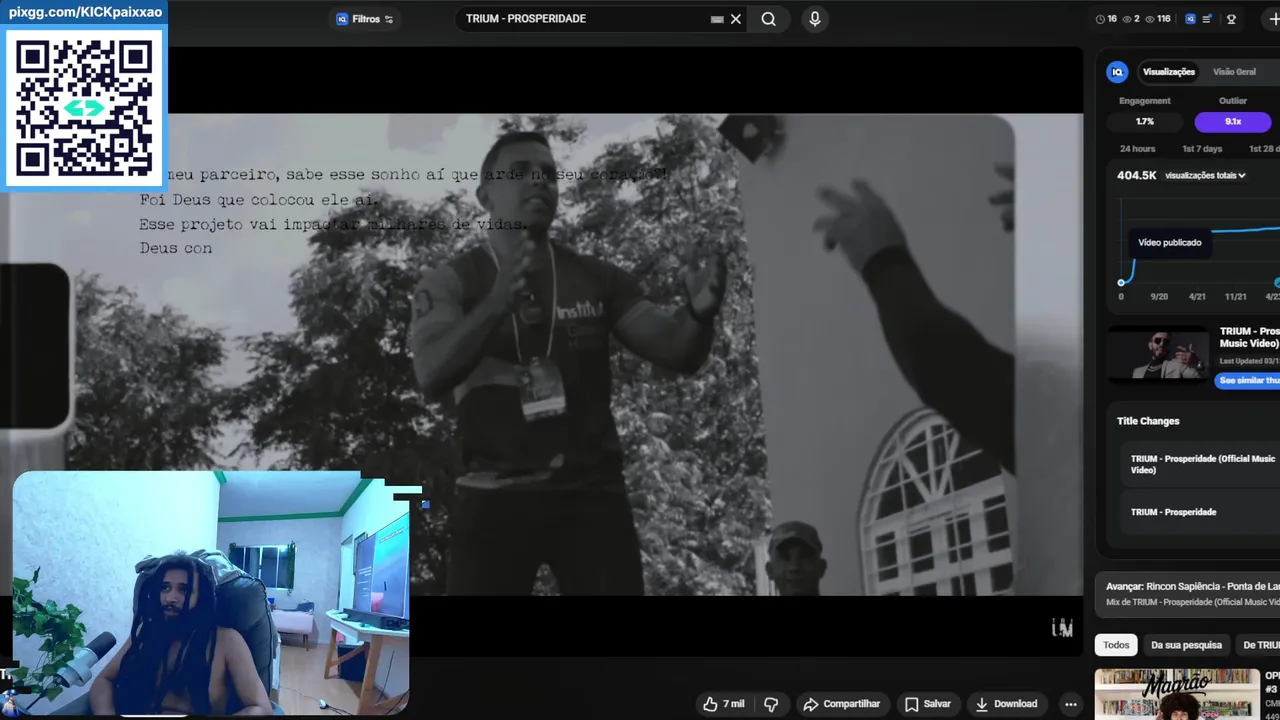The width and height of the screenshot is (1280, 720).
Task: Click the Download button
Action: pos(1006,704)
